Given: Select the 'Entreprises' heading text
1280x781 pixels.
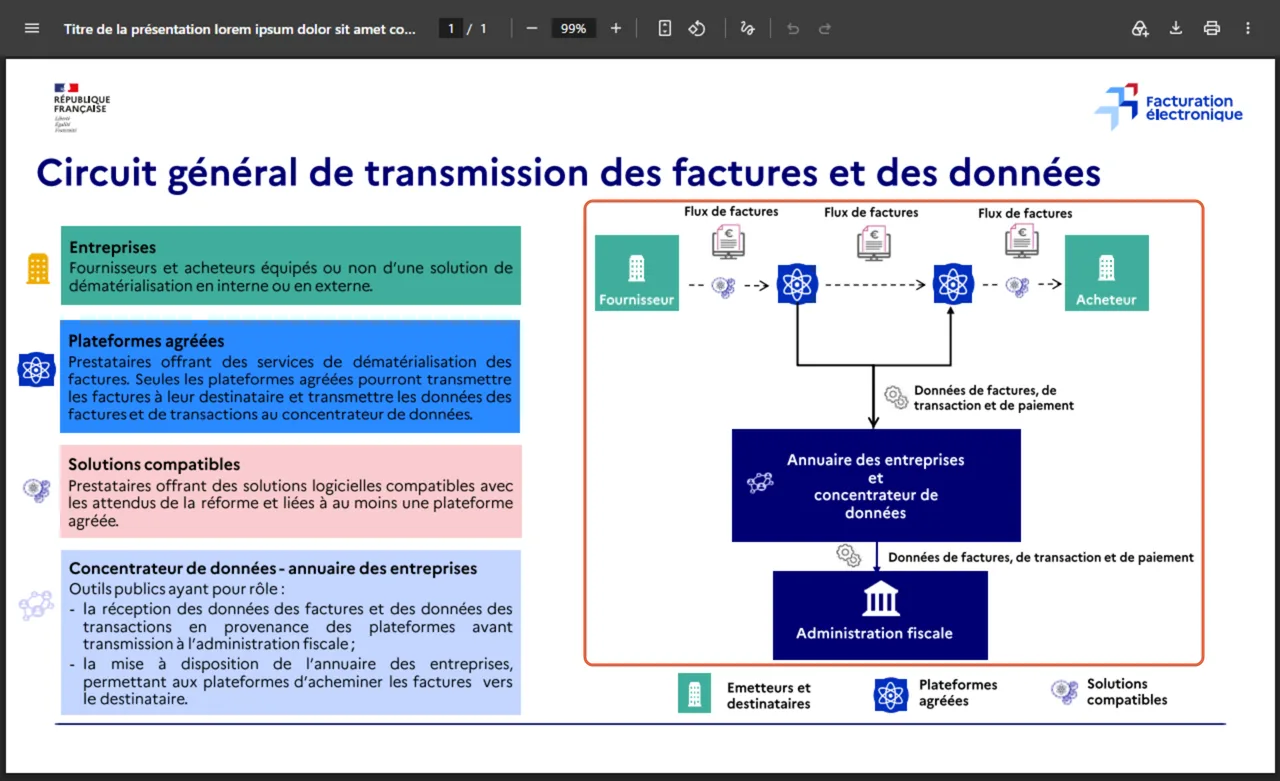Looking at the screenshot, I should [x=113, y=247].
